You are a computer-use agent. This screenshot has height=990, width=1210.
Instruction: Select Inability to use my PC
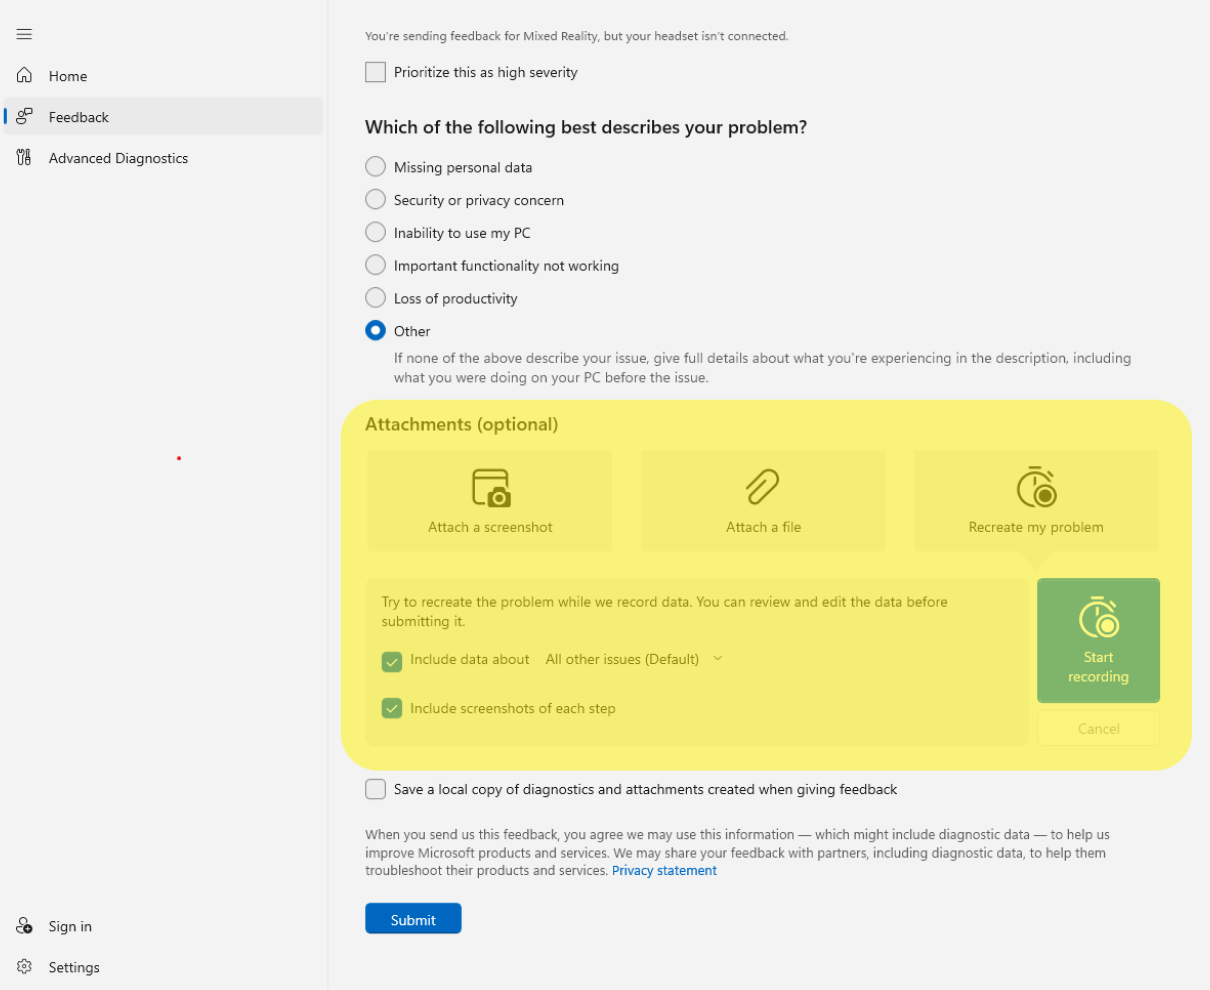375,233
